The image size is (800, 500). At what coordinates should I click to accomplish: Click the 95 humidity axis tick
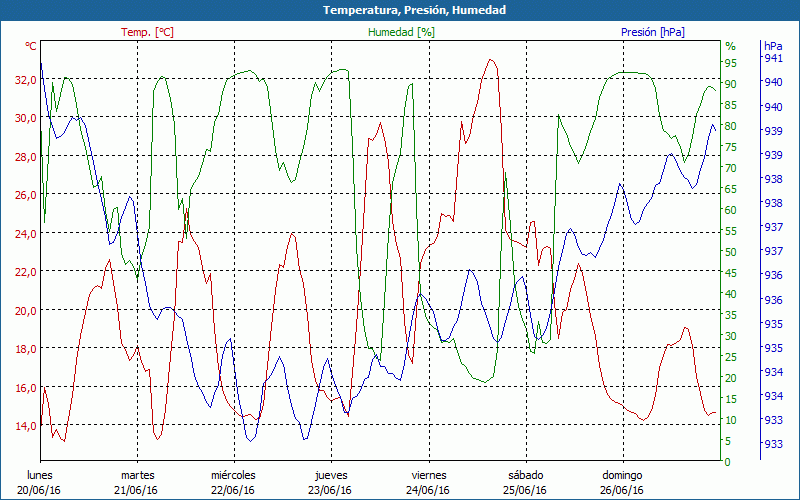(731, 63)
